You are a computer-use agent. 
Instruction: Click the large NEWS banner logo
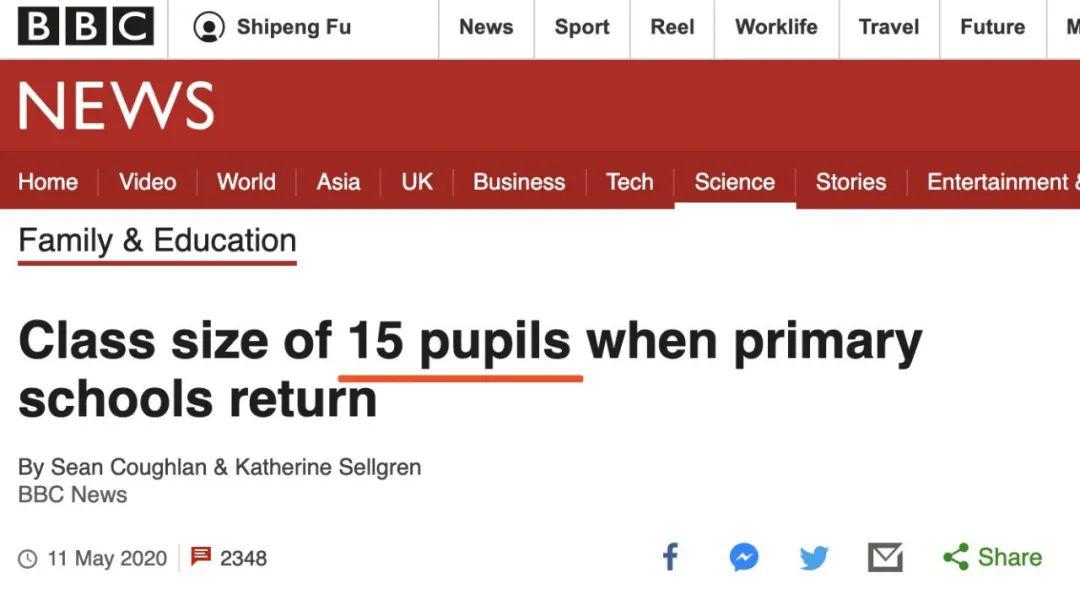tap(116, 105)
